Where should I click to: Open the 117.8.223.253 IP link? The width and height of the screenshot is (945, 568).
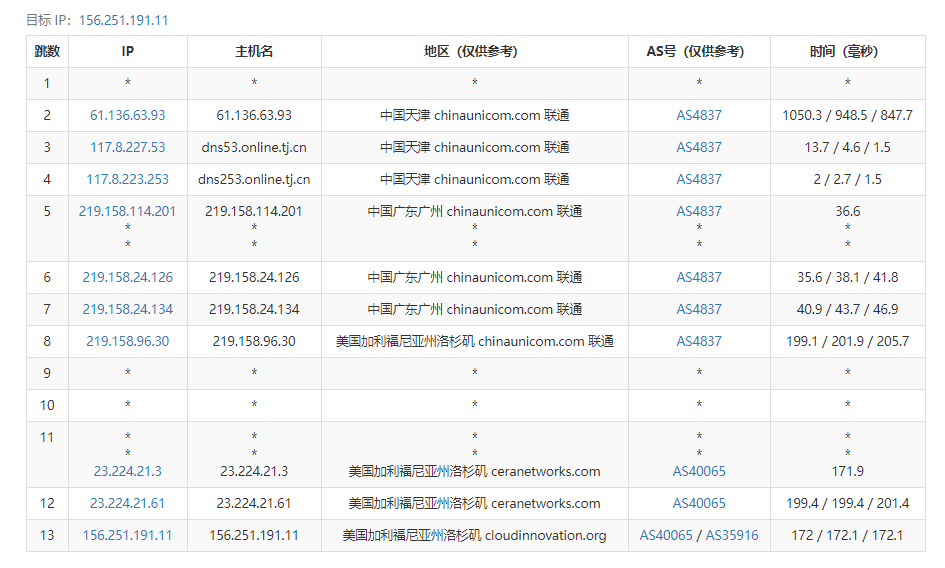tap(127, 179)
